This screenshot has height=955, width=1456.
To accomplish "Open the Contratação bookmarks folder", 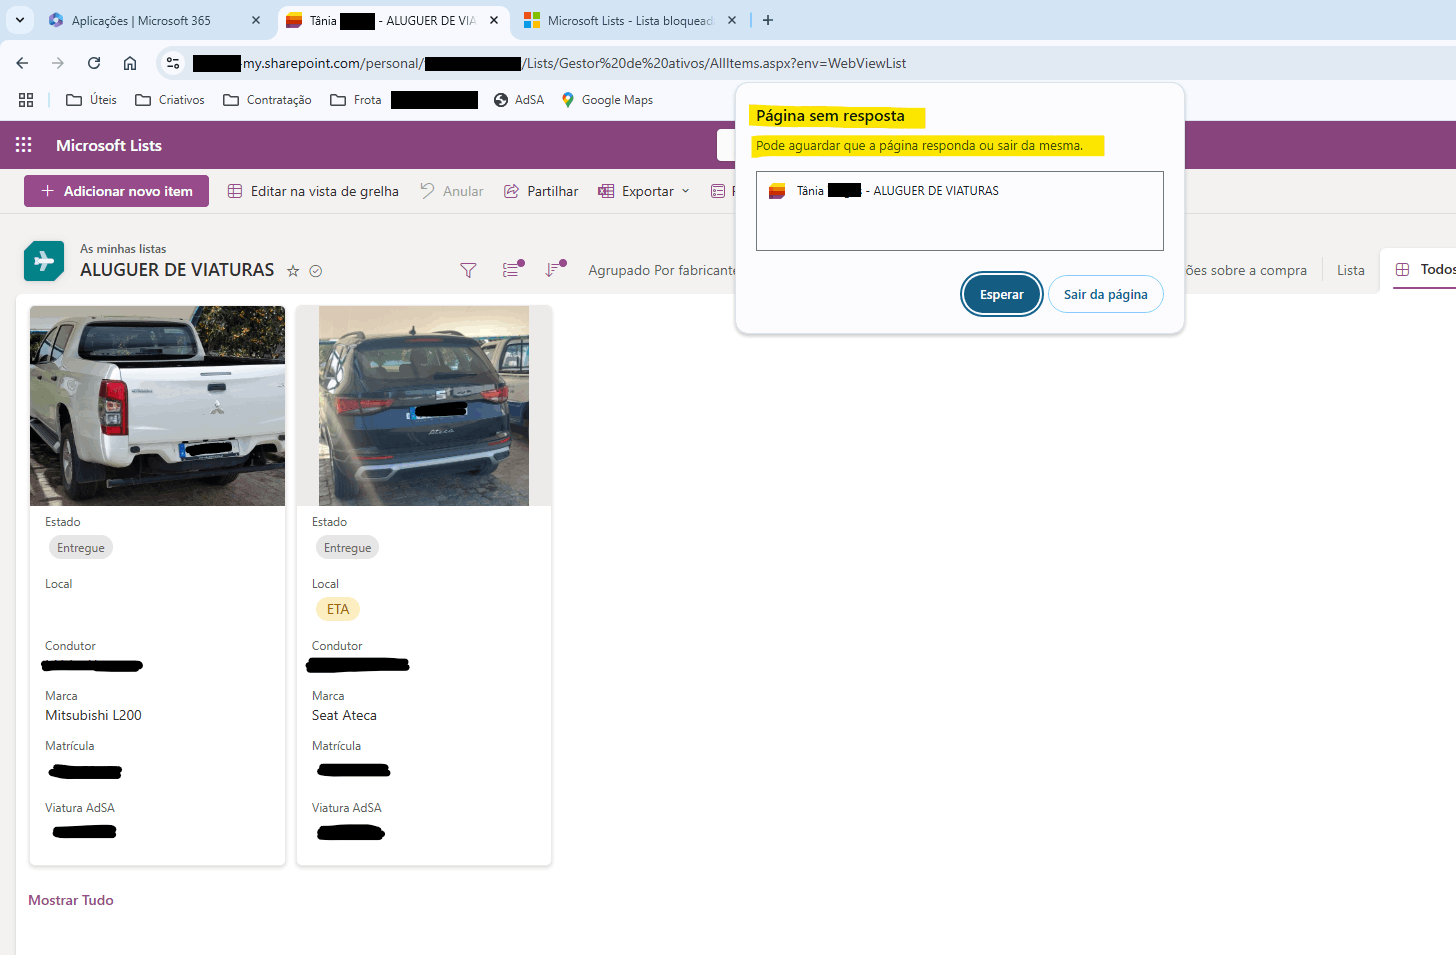I will pos(267,100).
